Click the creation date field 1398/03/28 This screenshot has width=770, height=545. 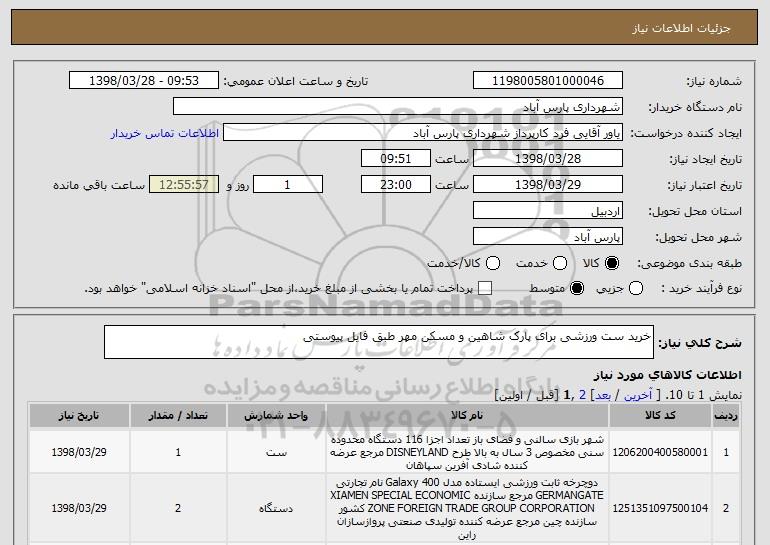[x=548, y=159]
